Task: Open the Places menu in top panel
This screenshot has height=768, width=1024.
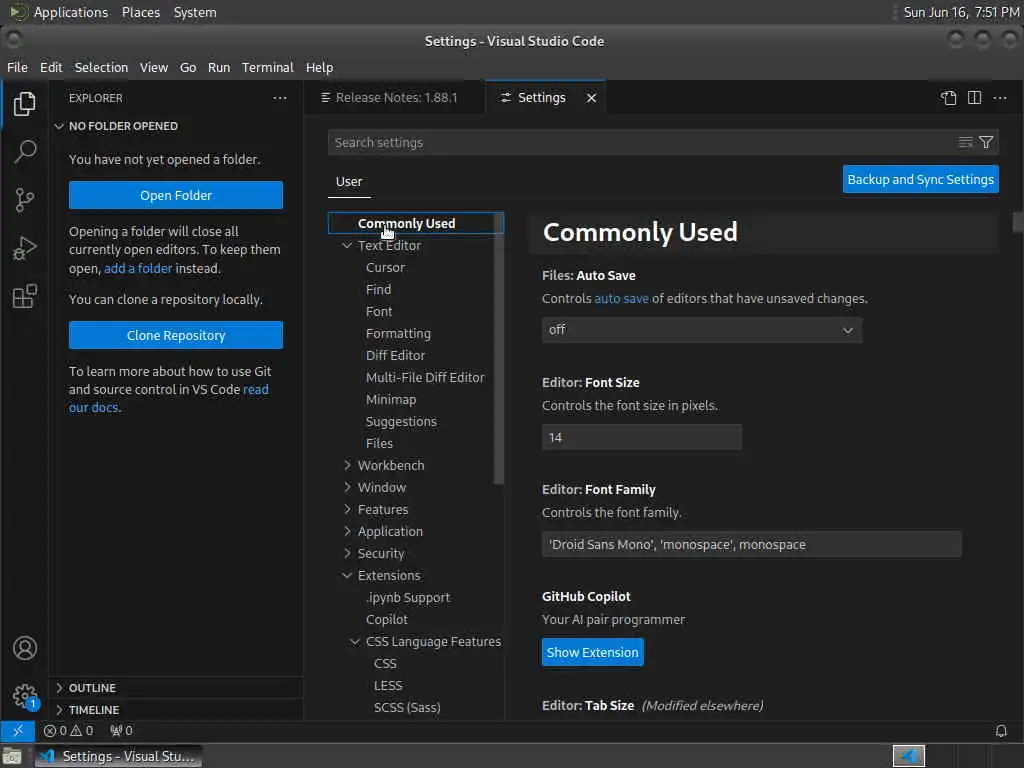Action: (x=140, y=12)
